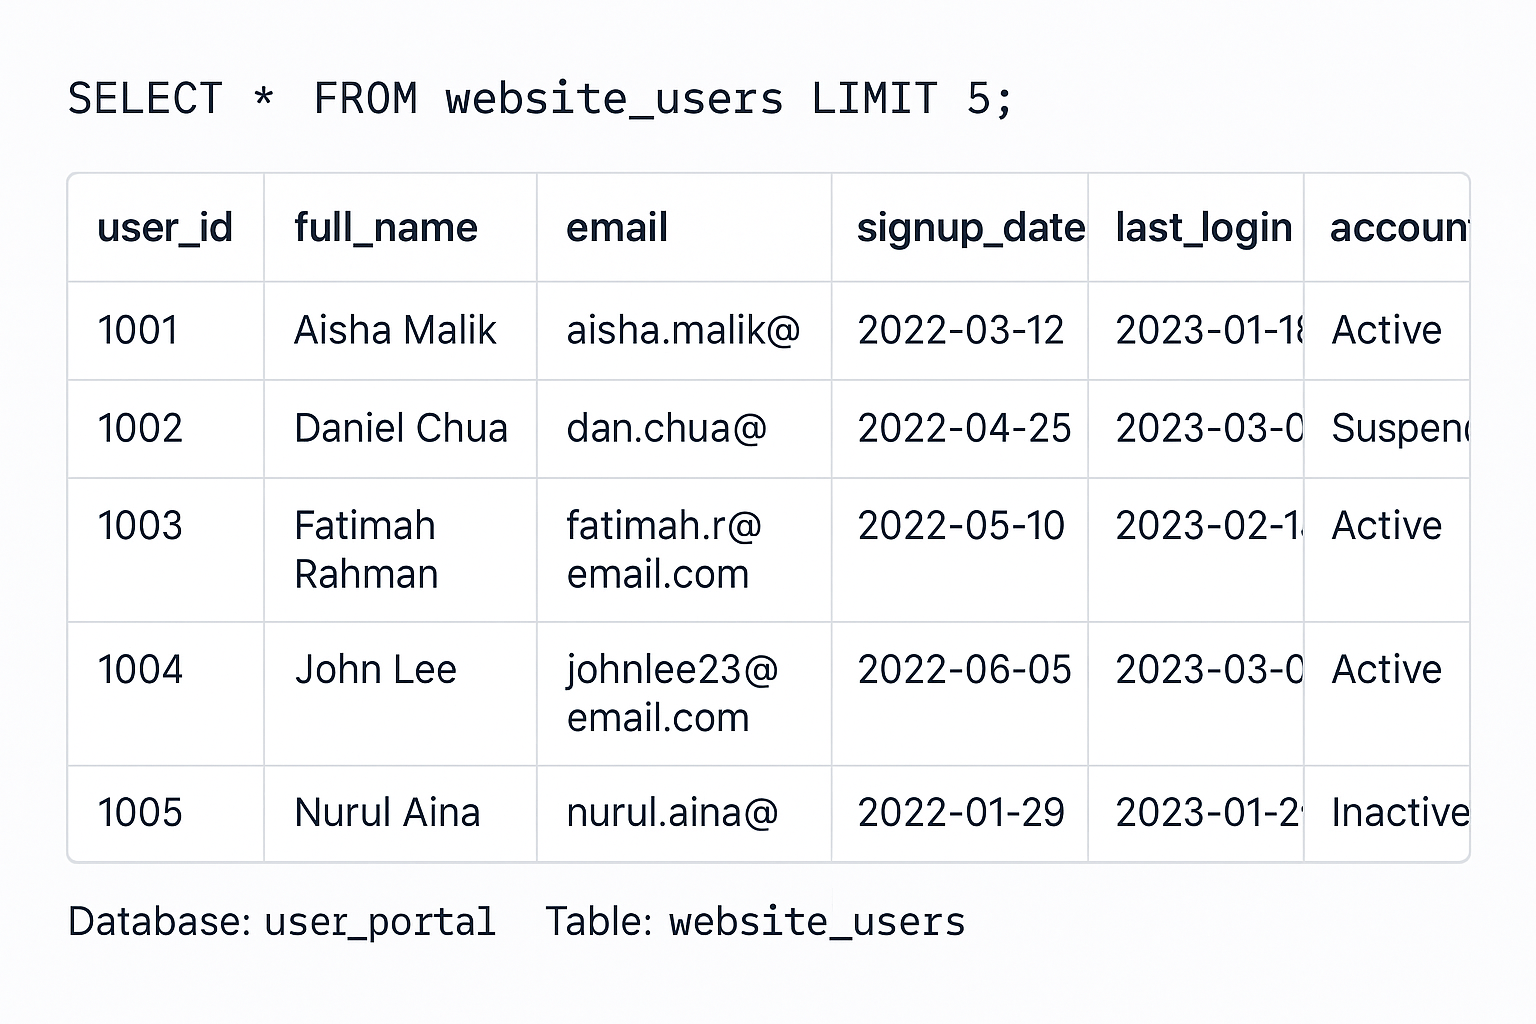Image resolution: width=1536 pixels, height=1024 pixels.
Task: Select the cell with user ID 1001
Action: (138, 330)
